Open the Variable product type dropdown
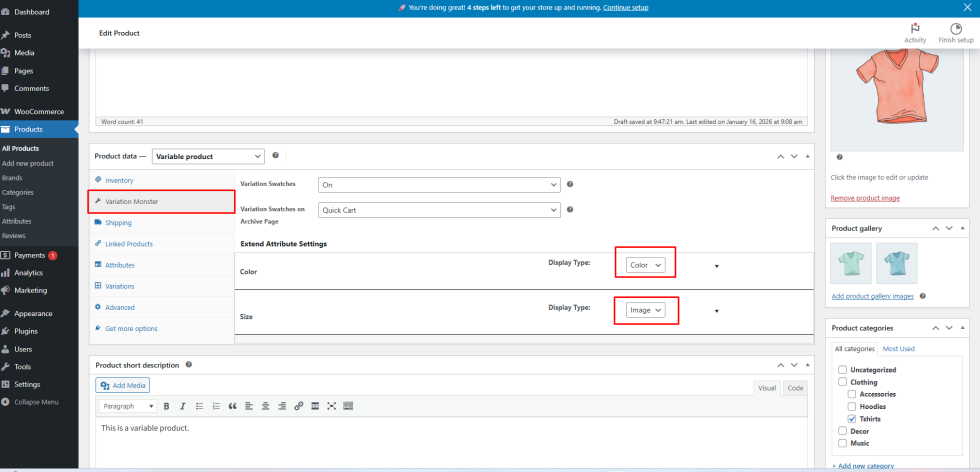 [x=208, y=156]
